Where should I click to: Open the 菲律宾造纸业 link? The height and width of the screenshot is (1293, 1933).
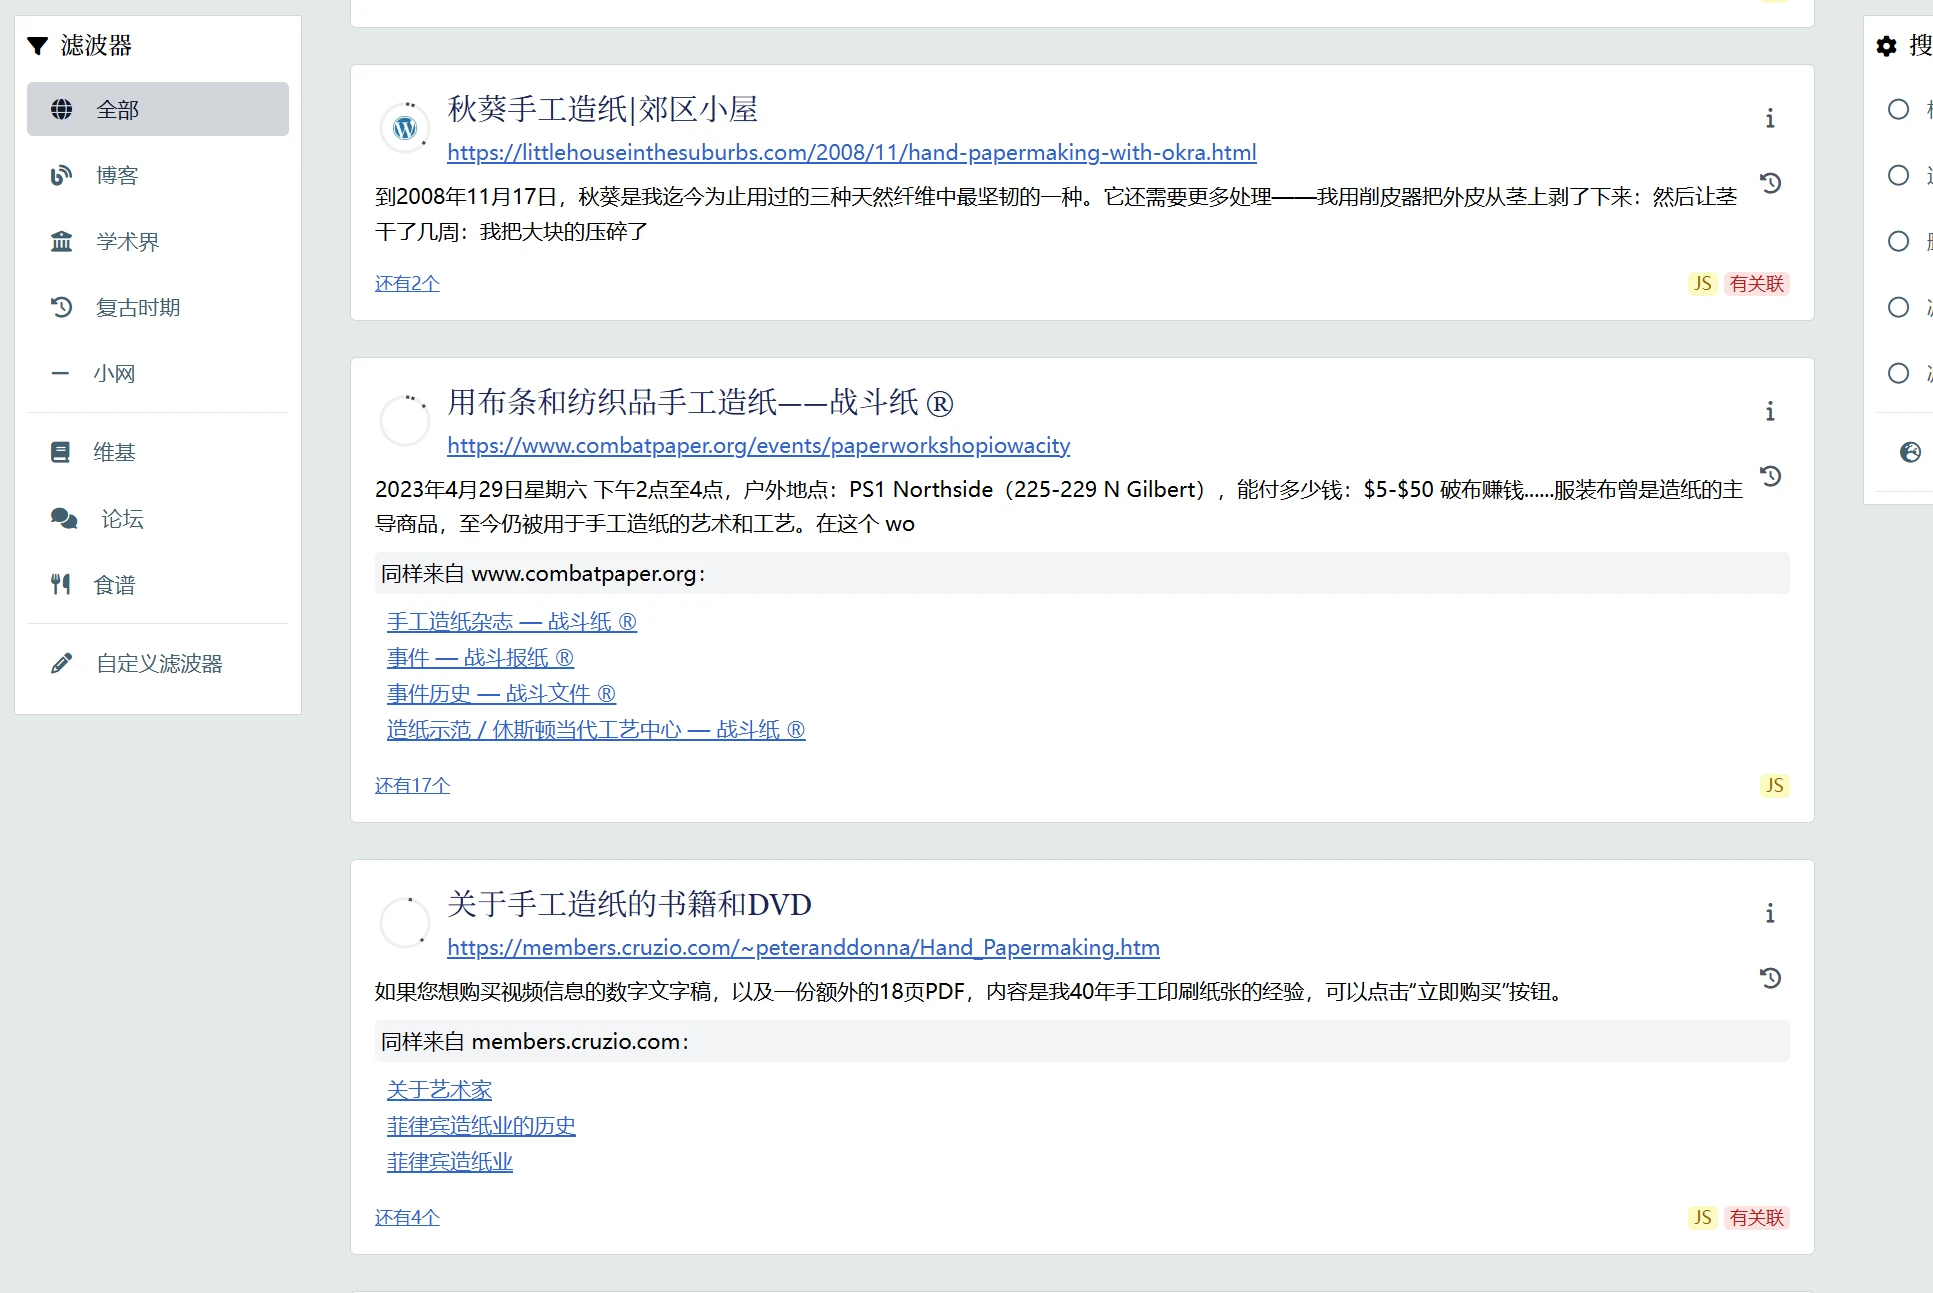coord(450,1161)
